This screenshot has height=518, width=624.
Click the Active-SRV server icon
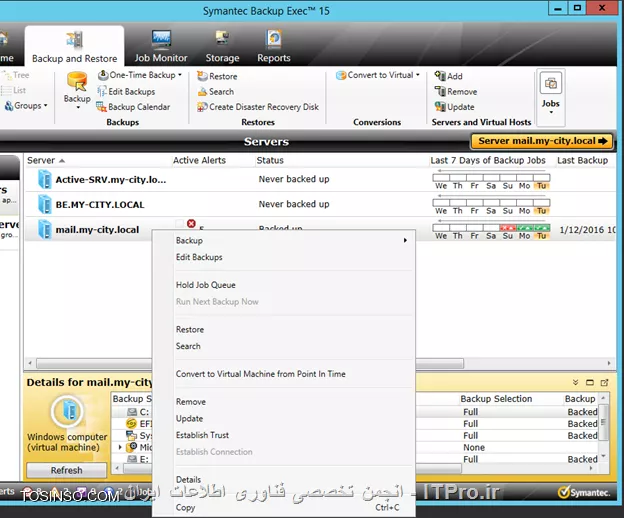tap(45, 179)
